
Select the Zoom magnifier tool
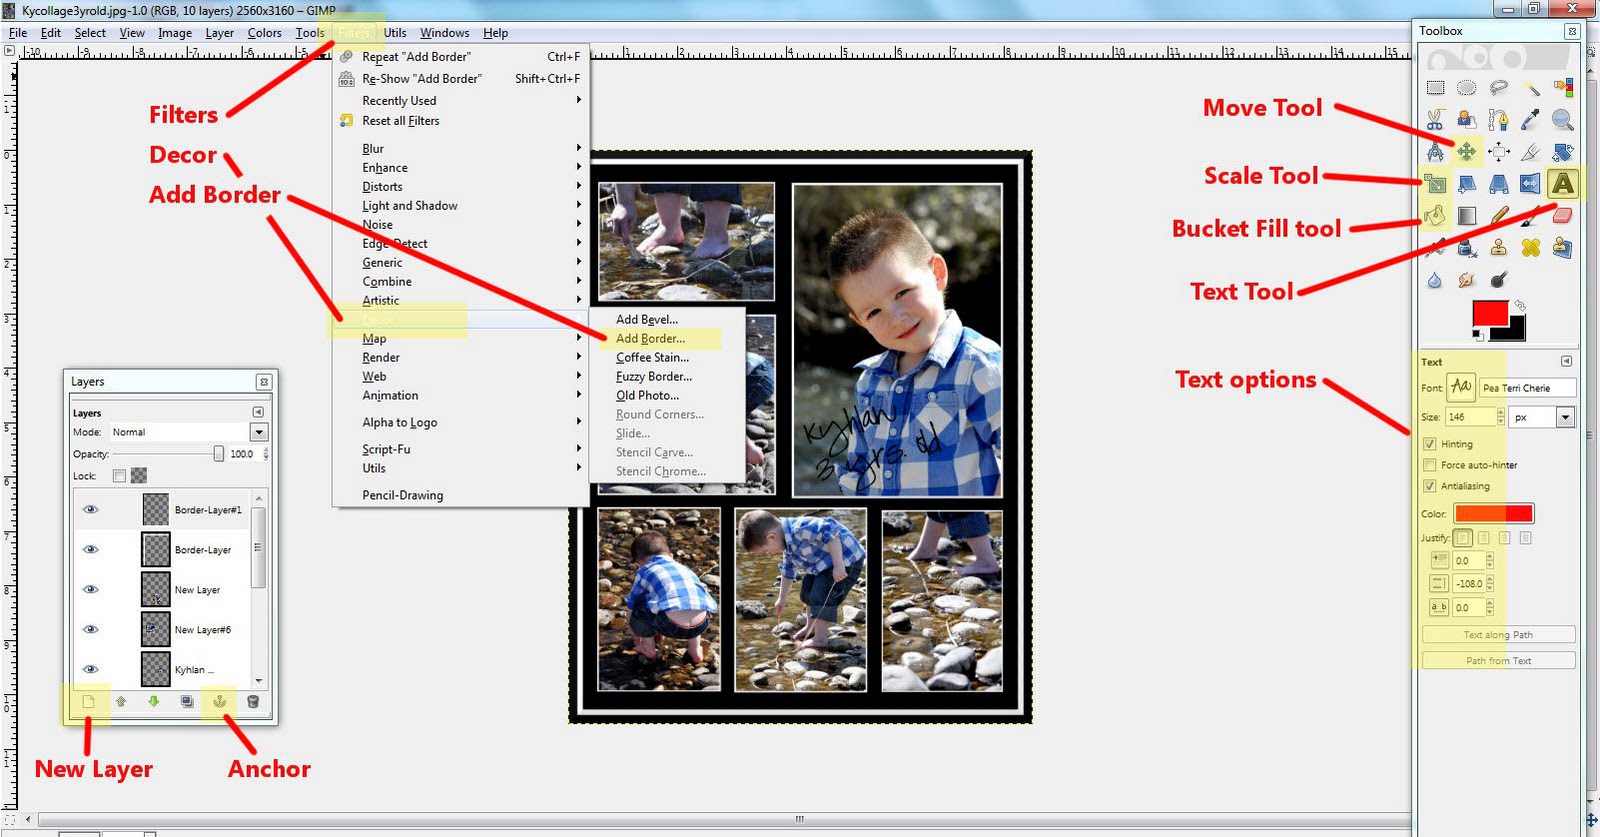[1563, 120]
